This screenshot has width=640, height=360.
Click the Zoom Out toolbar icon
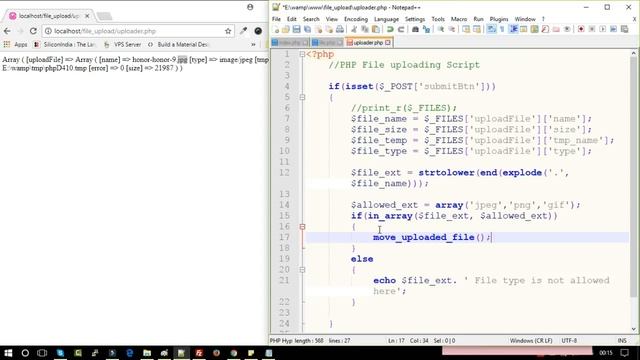coord(451,29)
